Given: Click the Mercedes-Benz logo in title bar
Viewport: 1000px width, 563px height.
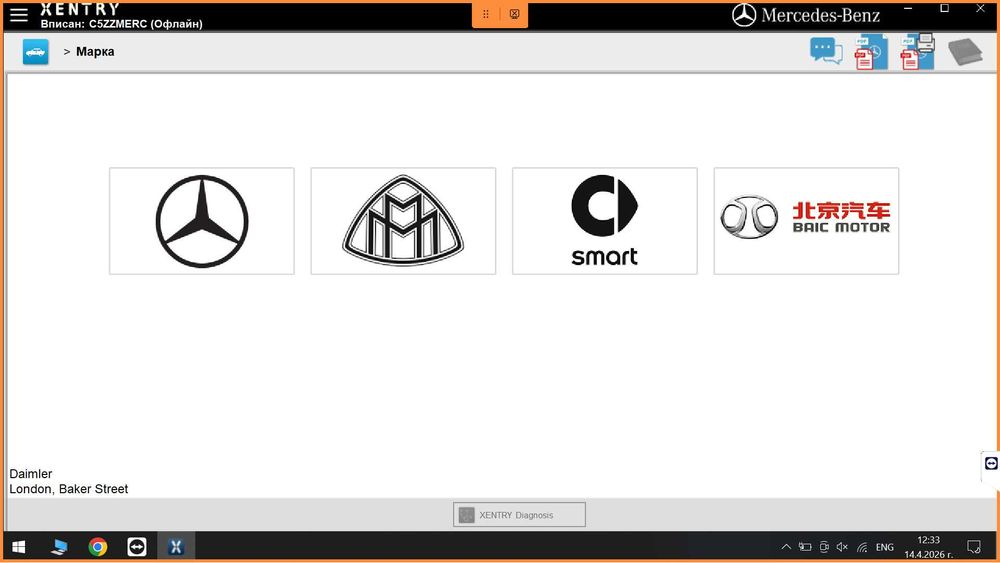Looking at the screenshot, I should coord(806,15).
